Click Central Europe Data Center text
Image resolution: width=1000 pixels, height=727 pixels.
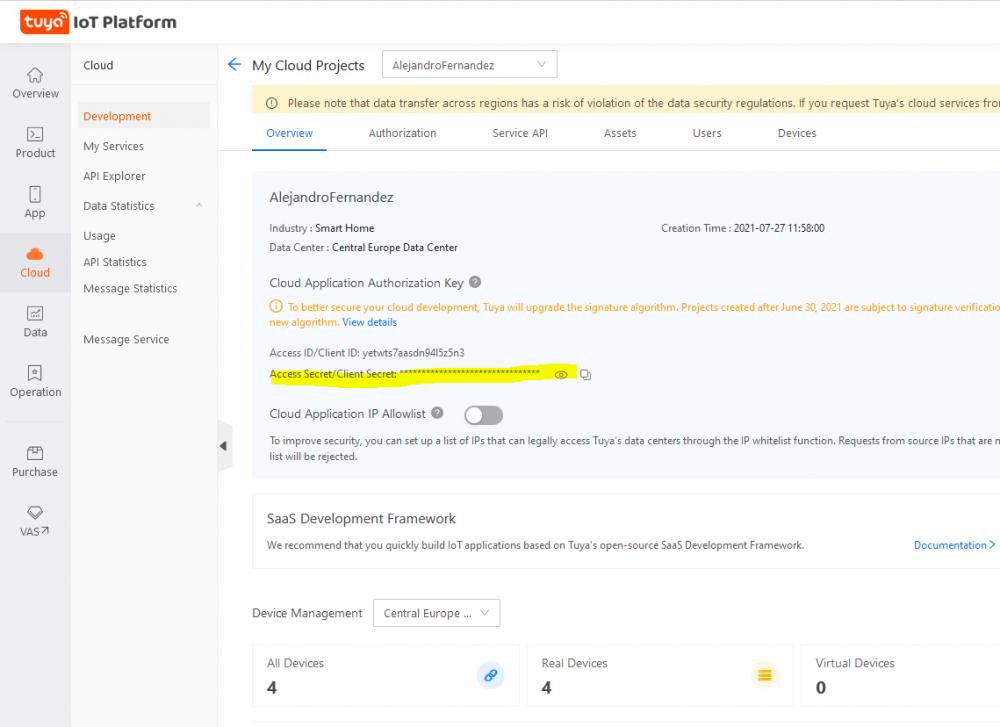[x=395, y=247]
